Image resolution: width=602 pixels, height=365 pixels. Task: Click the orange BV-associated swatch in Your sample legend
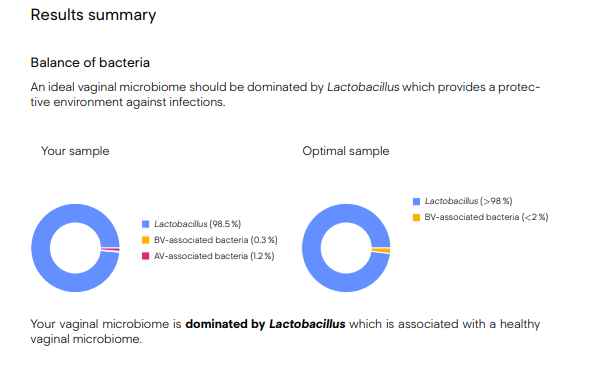click(x=146, y=240)
